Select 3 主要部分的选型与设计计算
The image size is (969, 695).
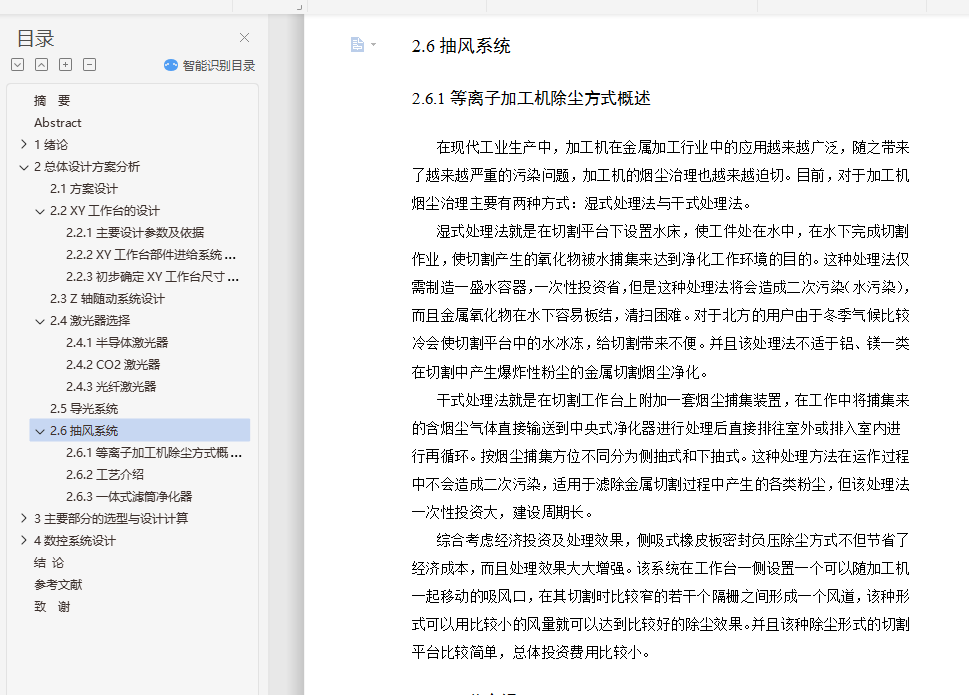111,518
